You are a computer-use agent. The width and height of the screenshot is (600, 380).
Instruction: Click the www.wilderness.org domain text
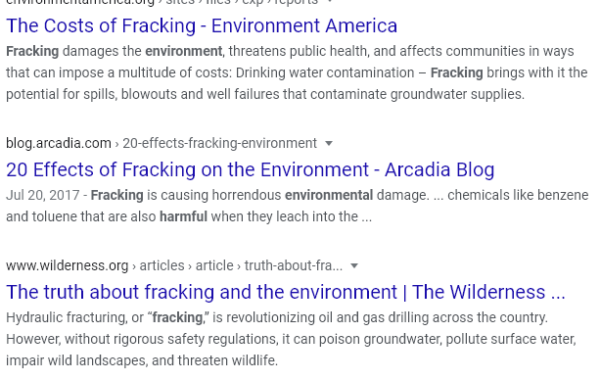point(67,266)
